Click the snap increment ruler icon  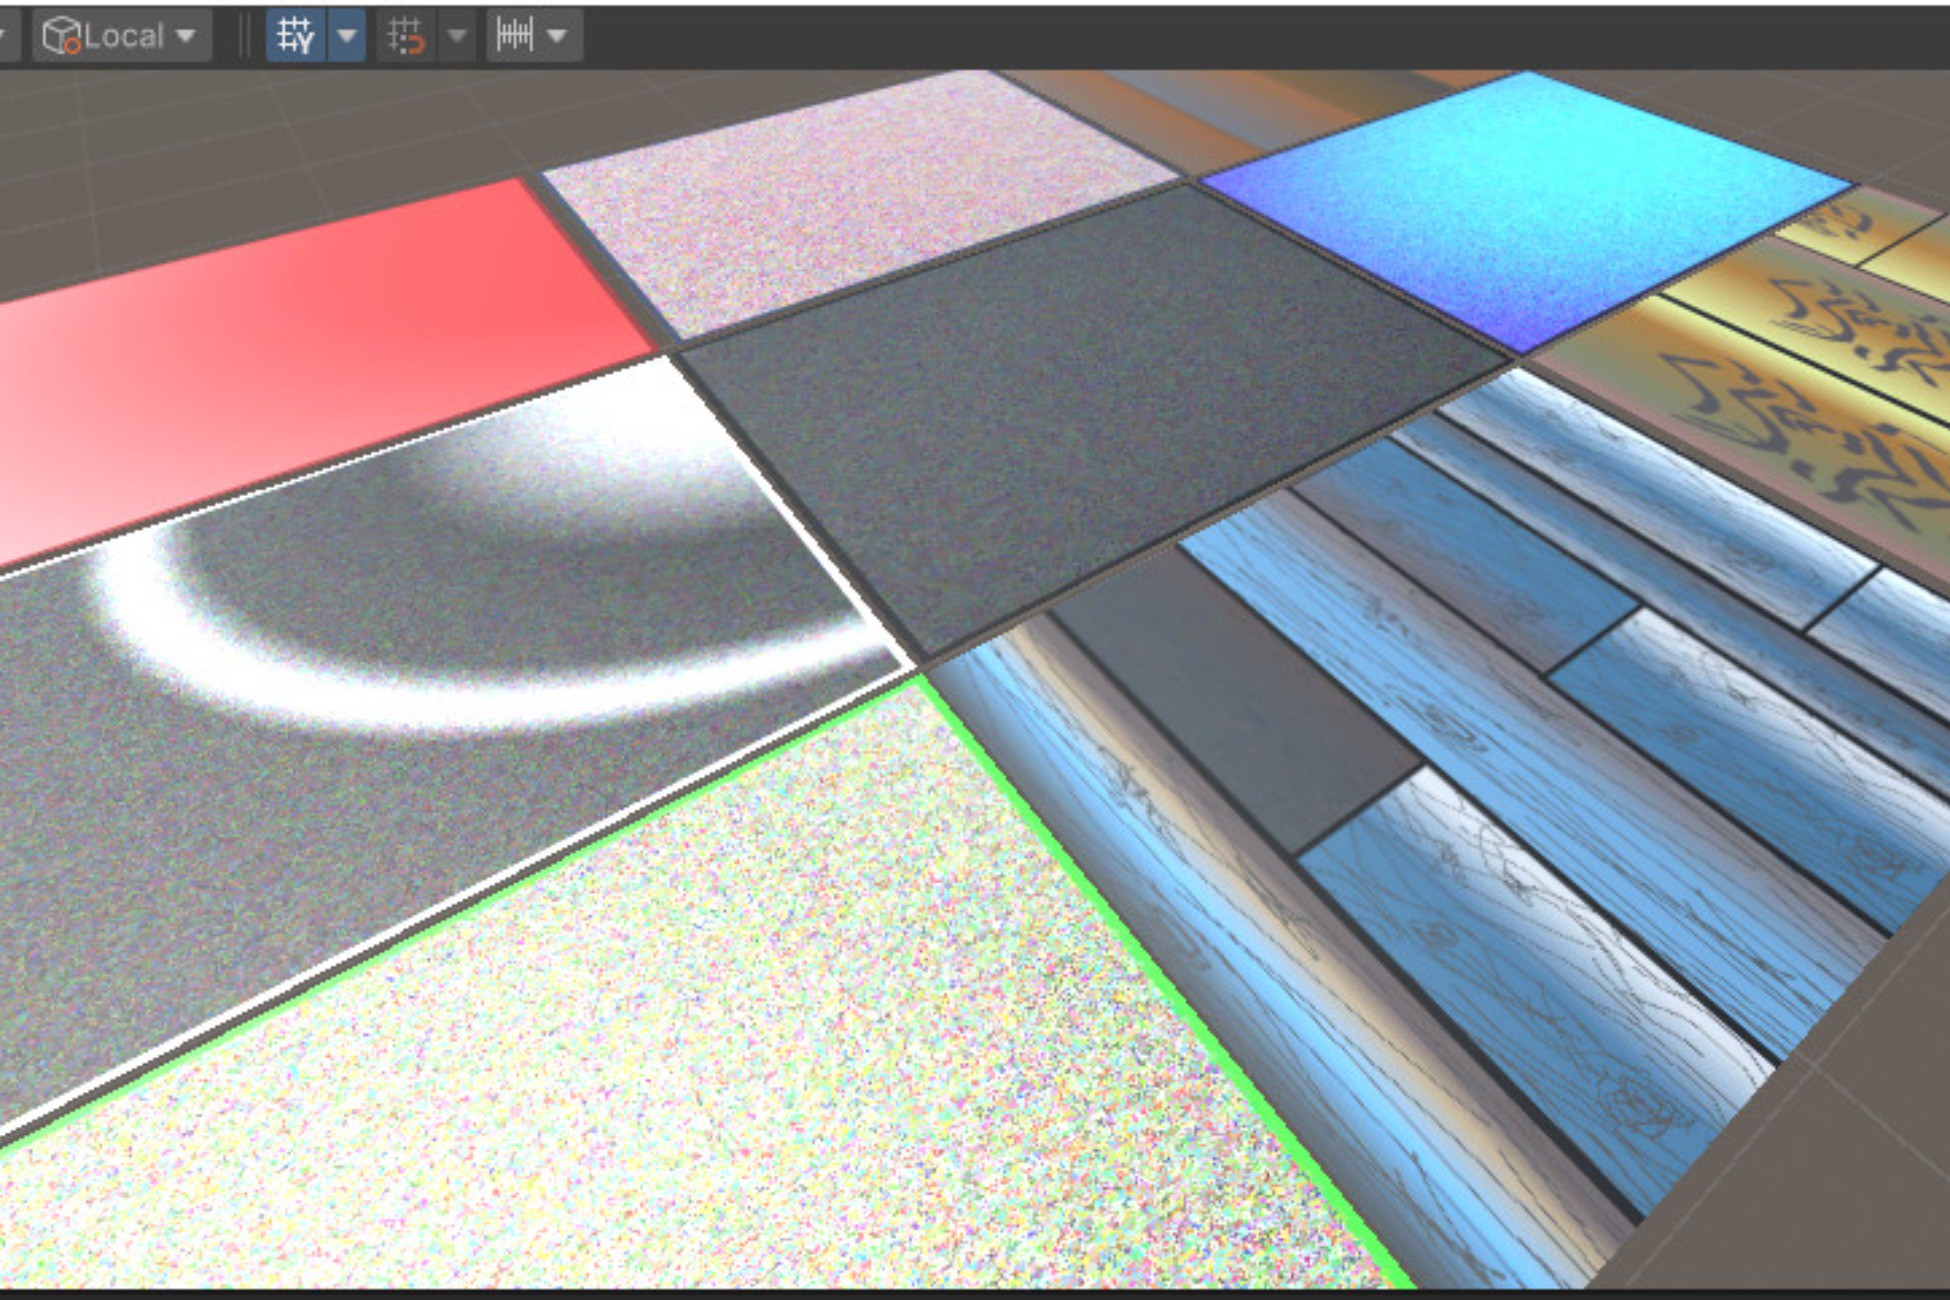pyautogui.click(x=515, y=37)
